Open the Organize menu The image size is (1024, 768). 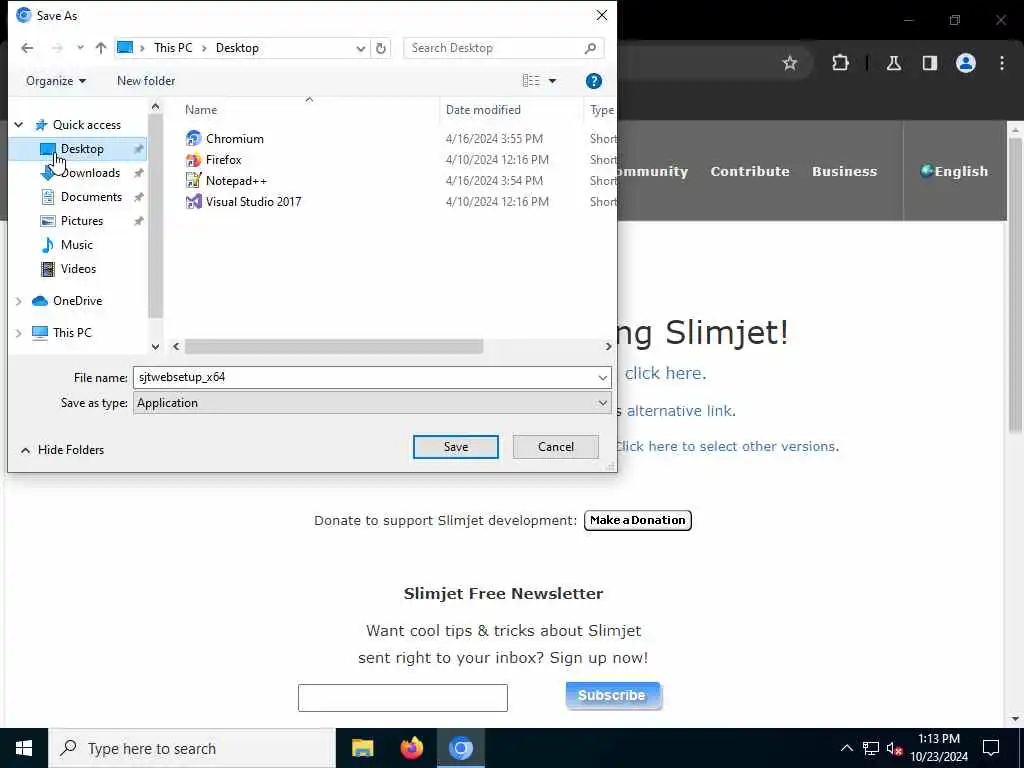(x=56, y=81)
